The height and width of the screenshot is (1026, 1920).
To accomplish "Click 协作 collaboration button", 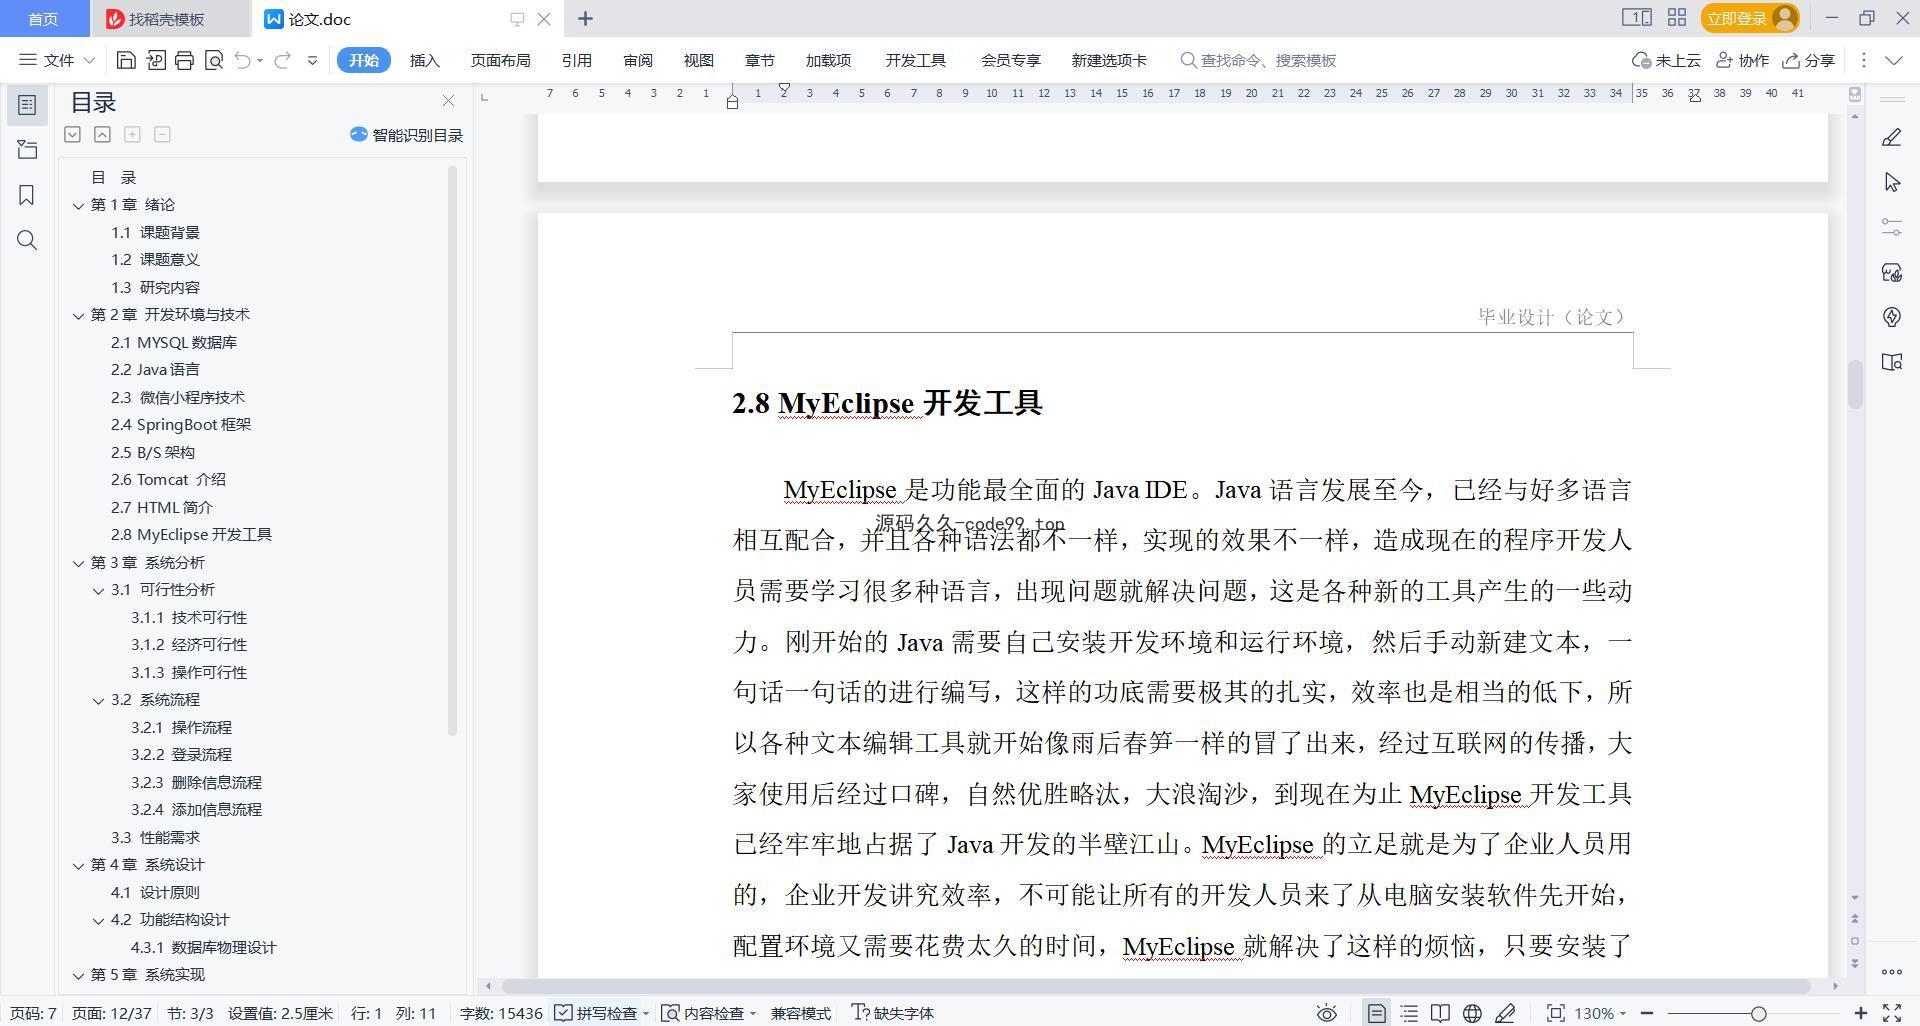I will [1742, 60].
